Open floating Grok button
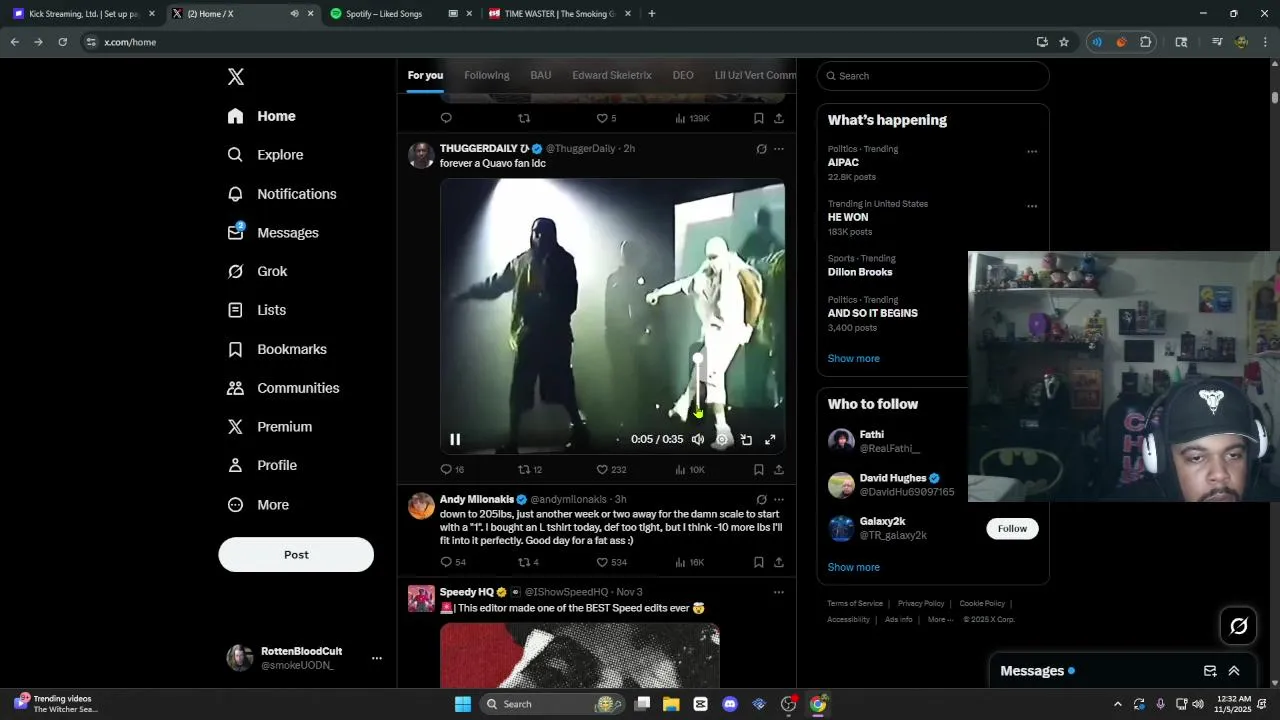Viewport: 1280px width, 720px height. (x=1238, y=626)
